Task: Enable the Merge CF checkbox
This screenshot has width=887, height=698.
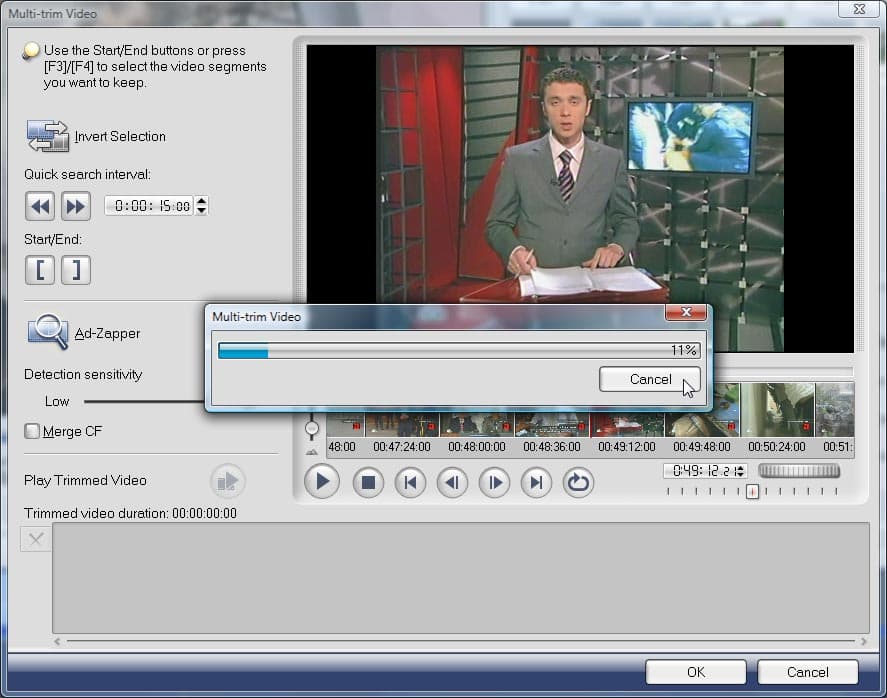Action: click(x=32, y=431)
